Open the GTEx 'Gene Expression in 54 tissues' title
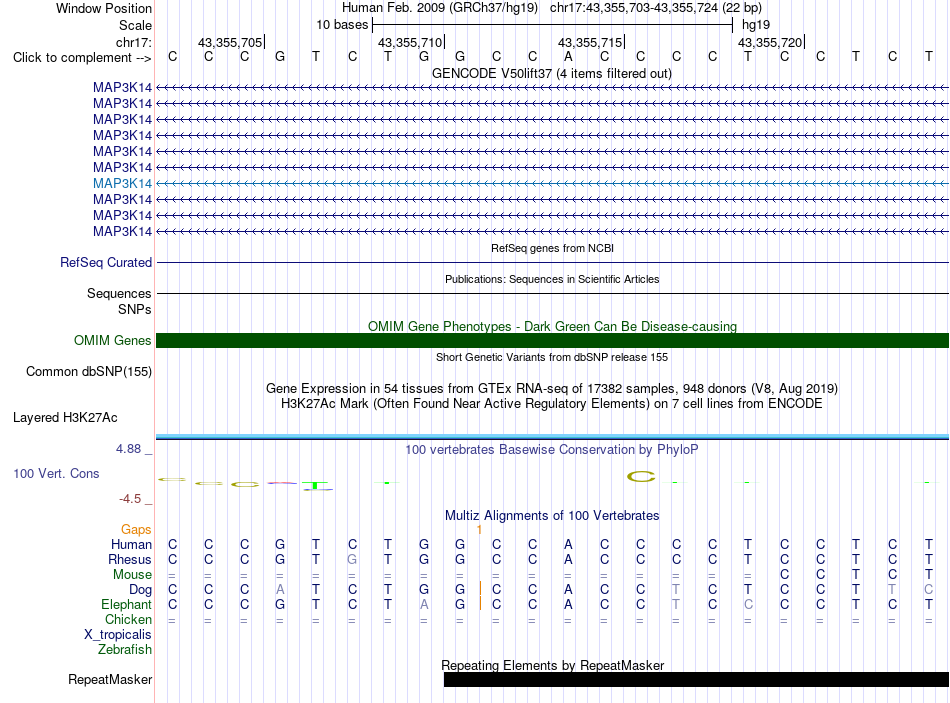 (x=552, y=388)
